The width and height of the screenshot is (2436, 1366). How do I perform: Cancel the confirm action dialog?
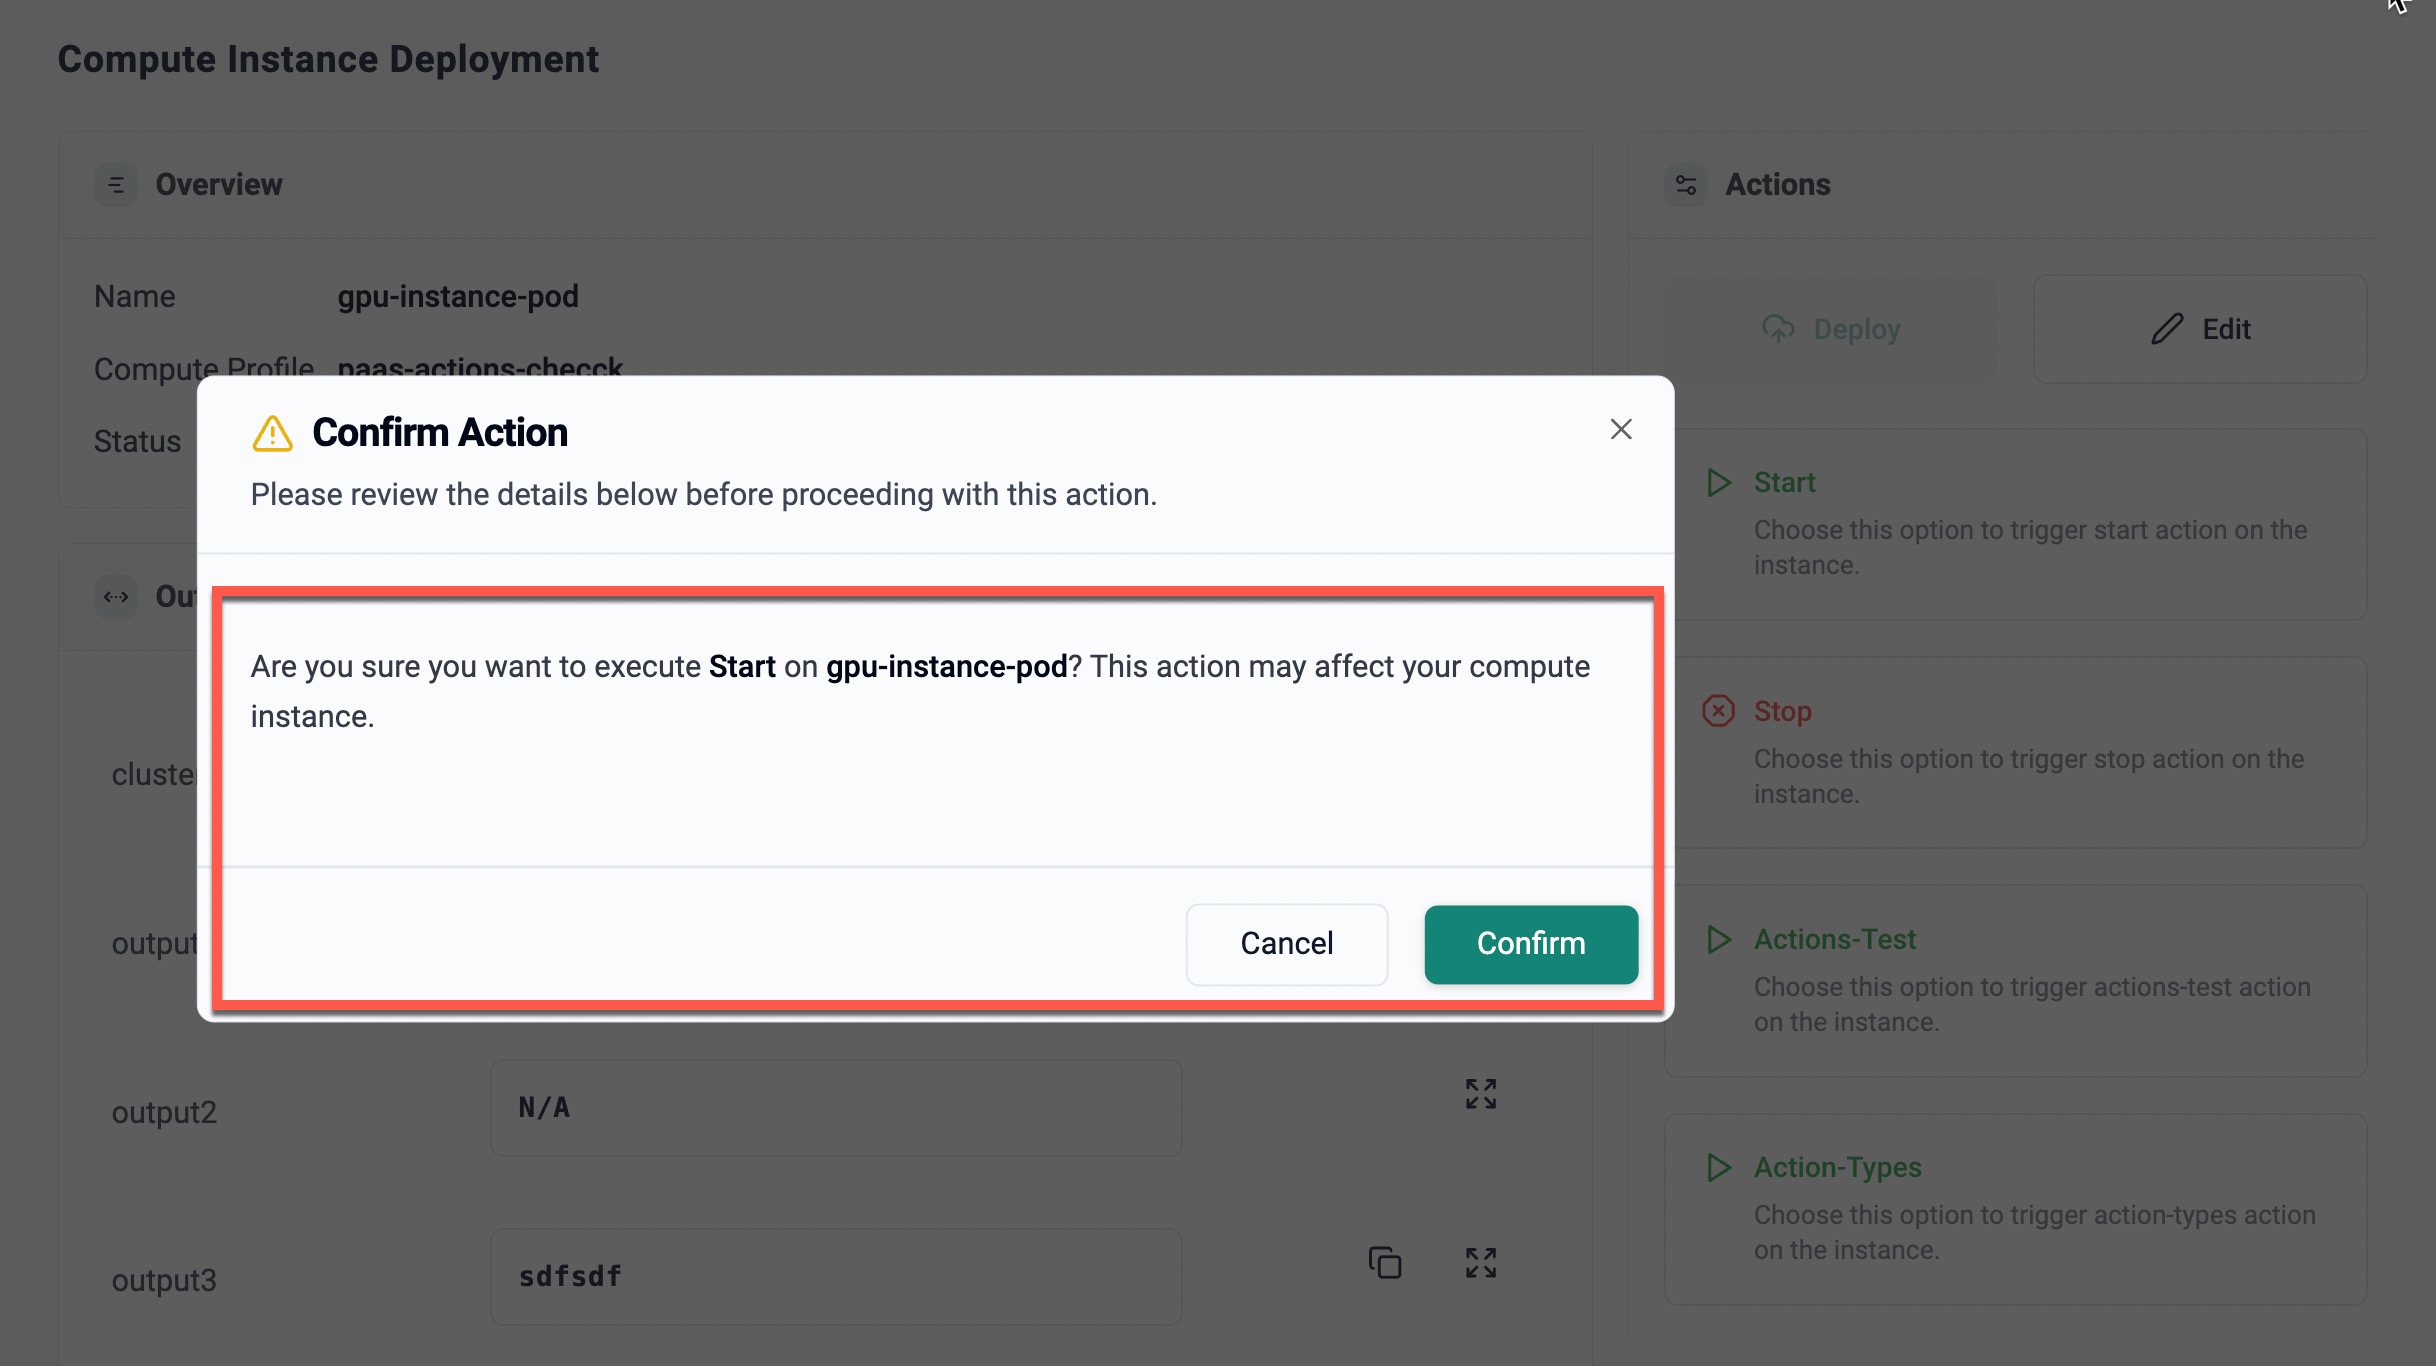pyautogui.click(x=1286, y=944)
